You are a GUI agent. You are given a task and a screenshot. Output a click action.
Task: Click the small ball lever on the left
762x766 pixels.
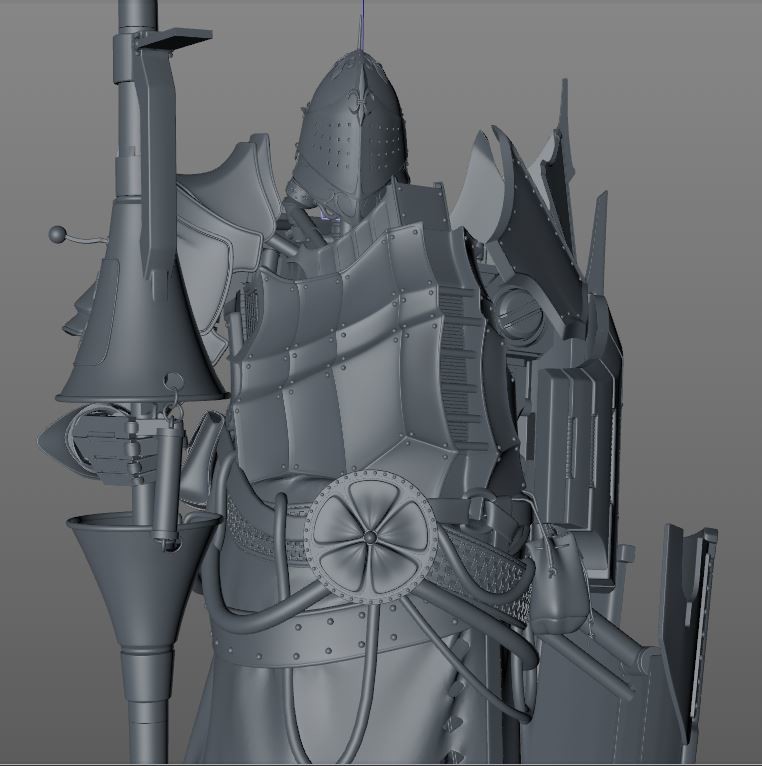(56, 235)
